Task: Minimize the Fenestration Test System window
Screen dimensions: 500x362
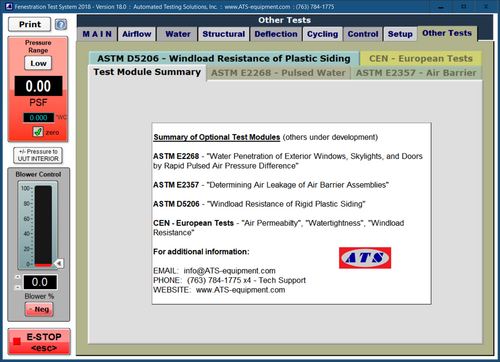Action: tap(441, 7)
